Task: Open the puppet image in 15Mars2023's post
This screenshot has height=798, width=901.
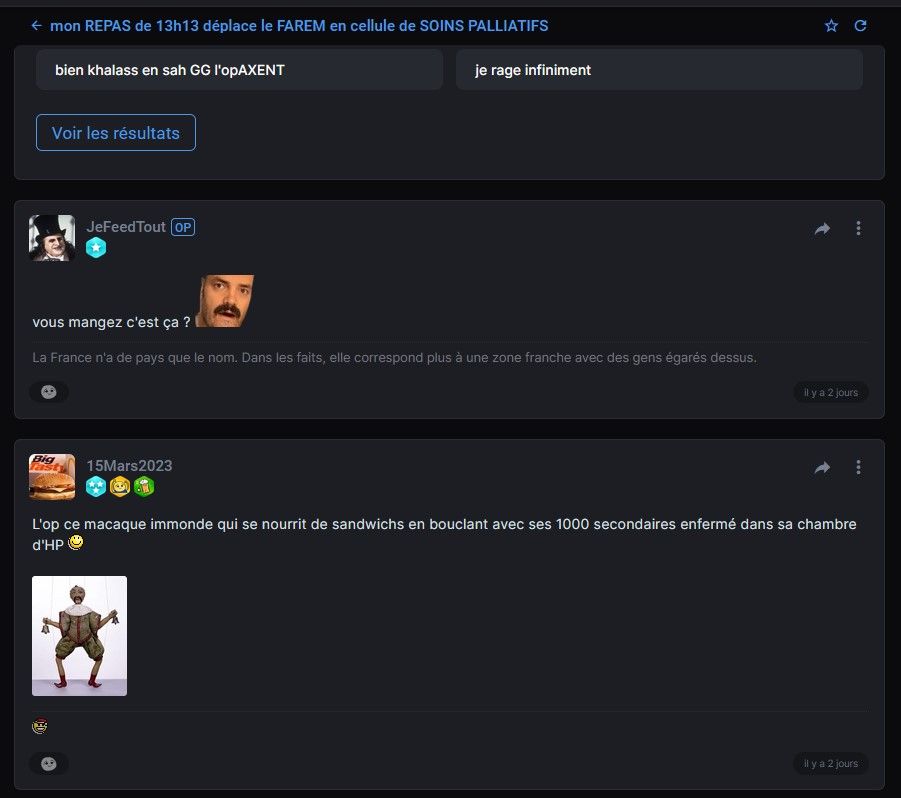Action: click(x=79, y=636)
